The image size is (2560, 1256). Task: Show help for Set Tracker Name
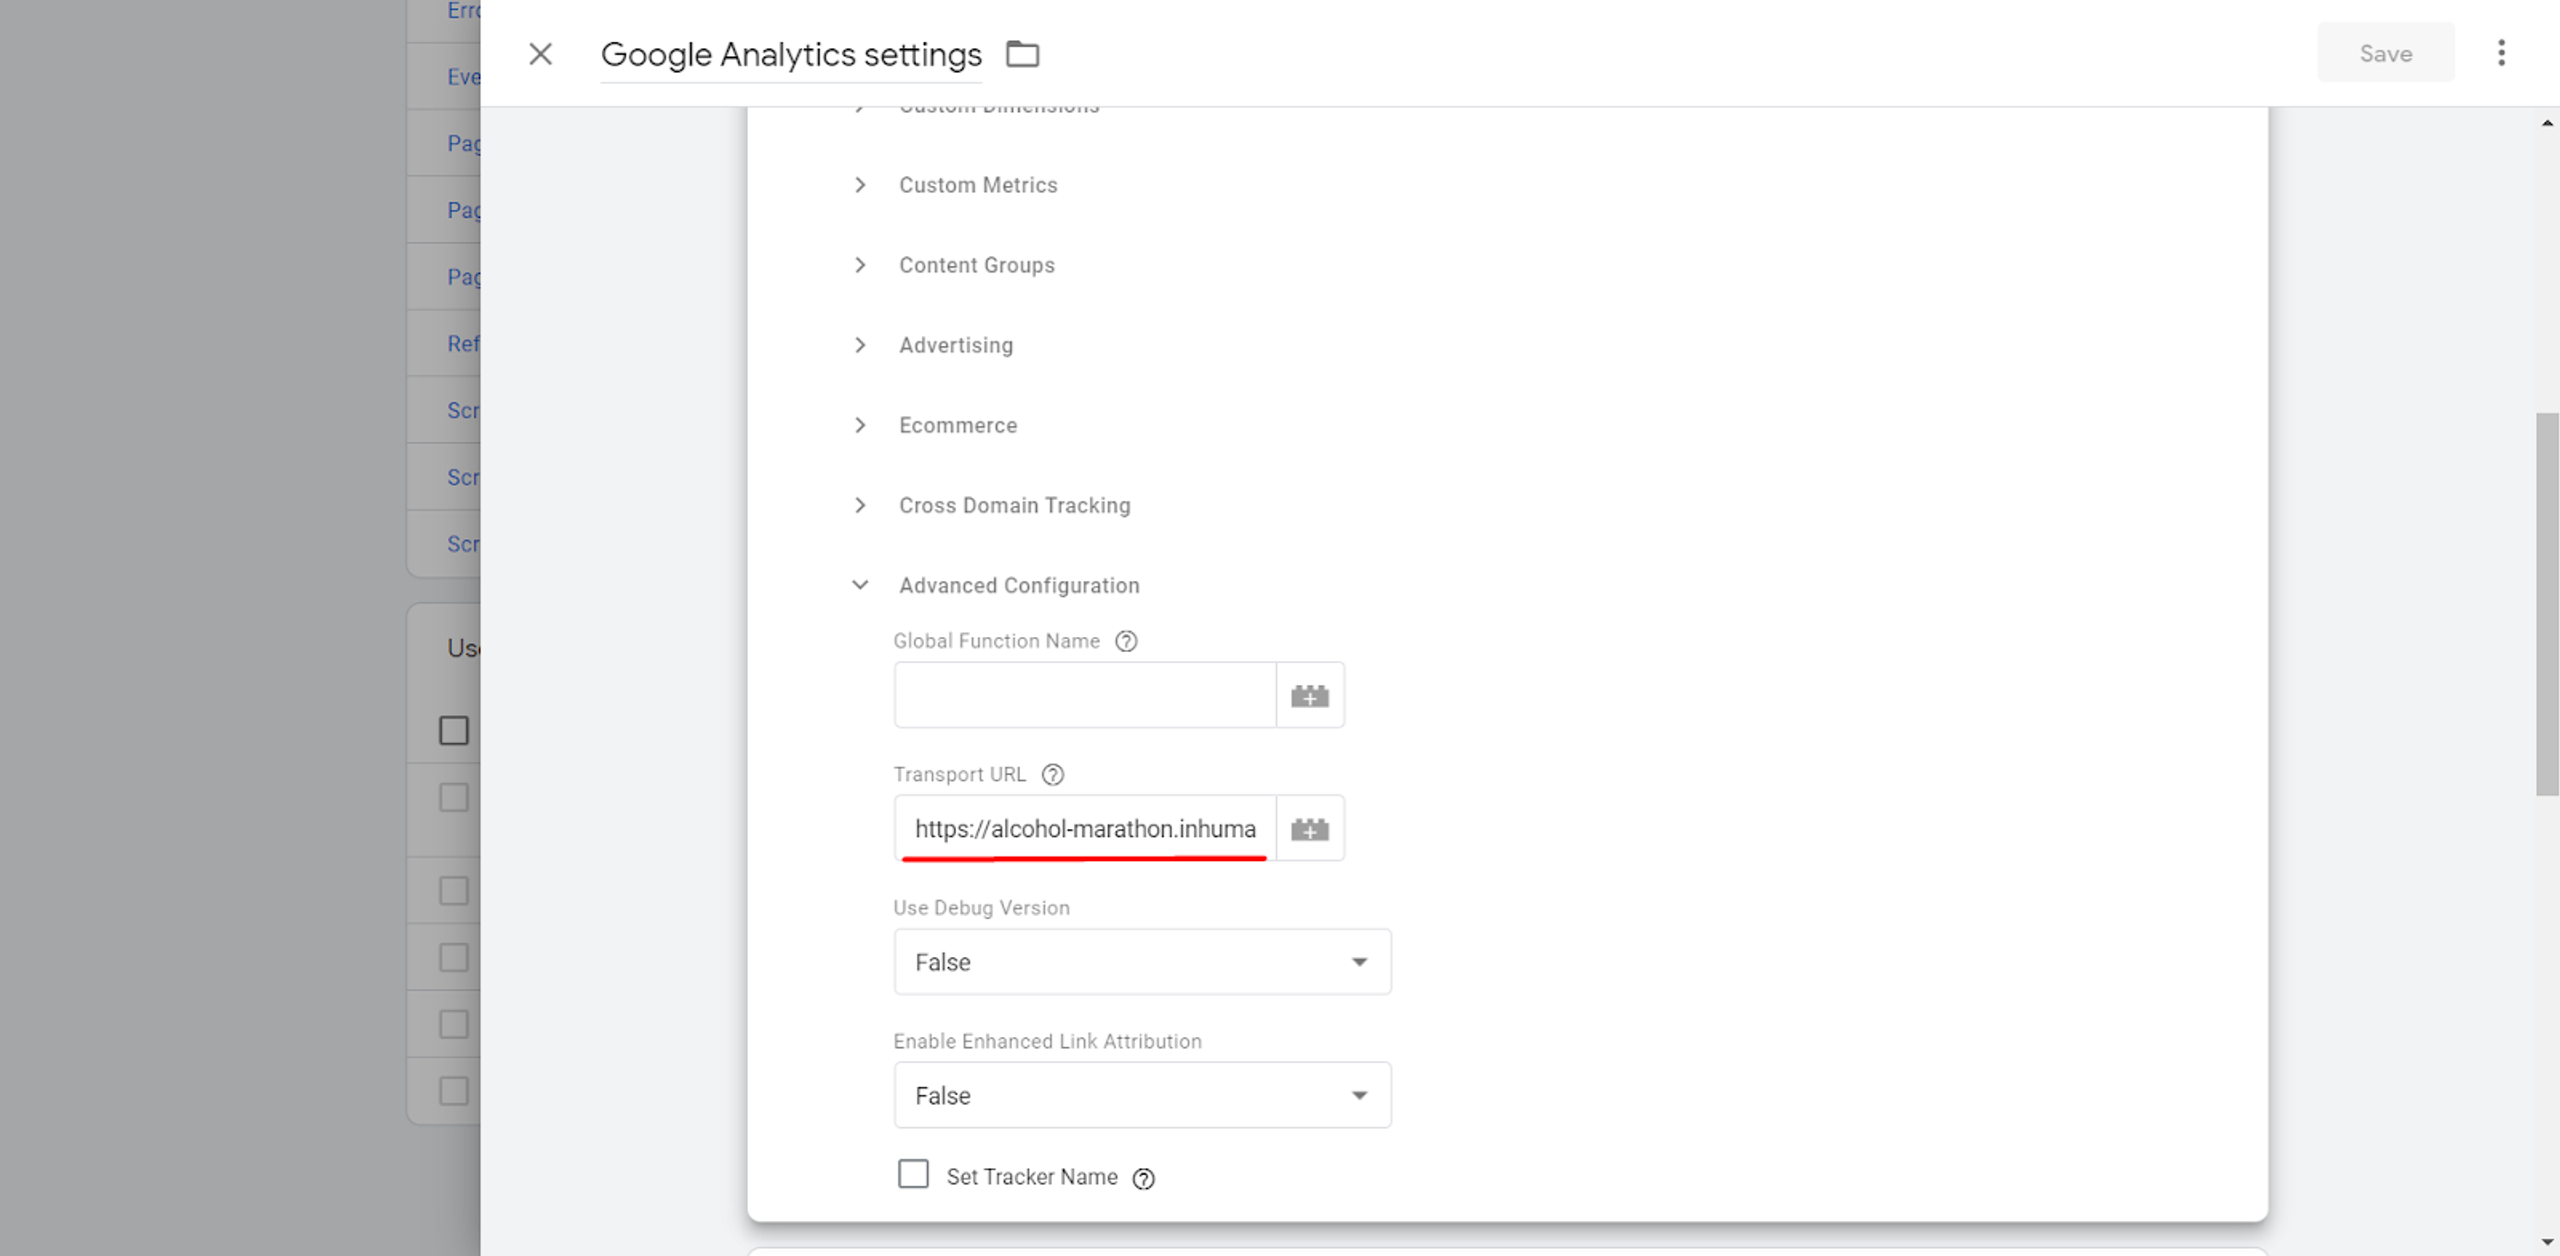click(1143, 1179)
